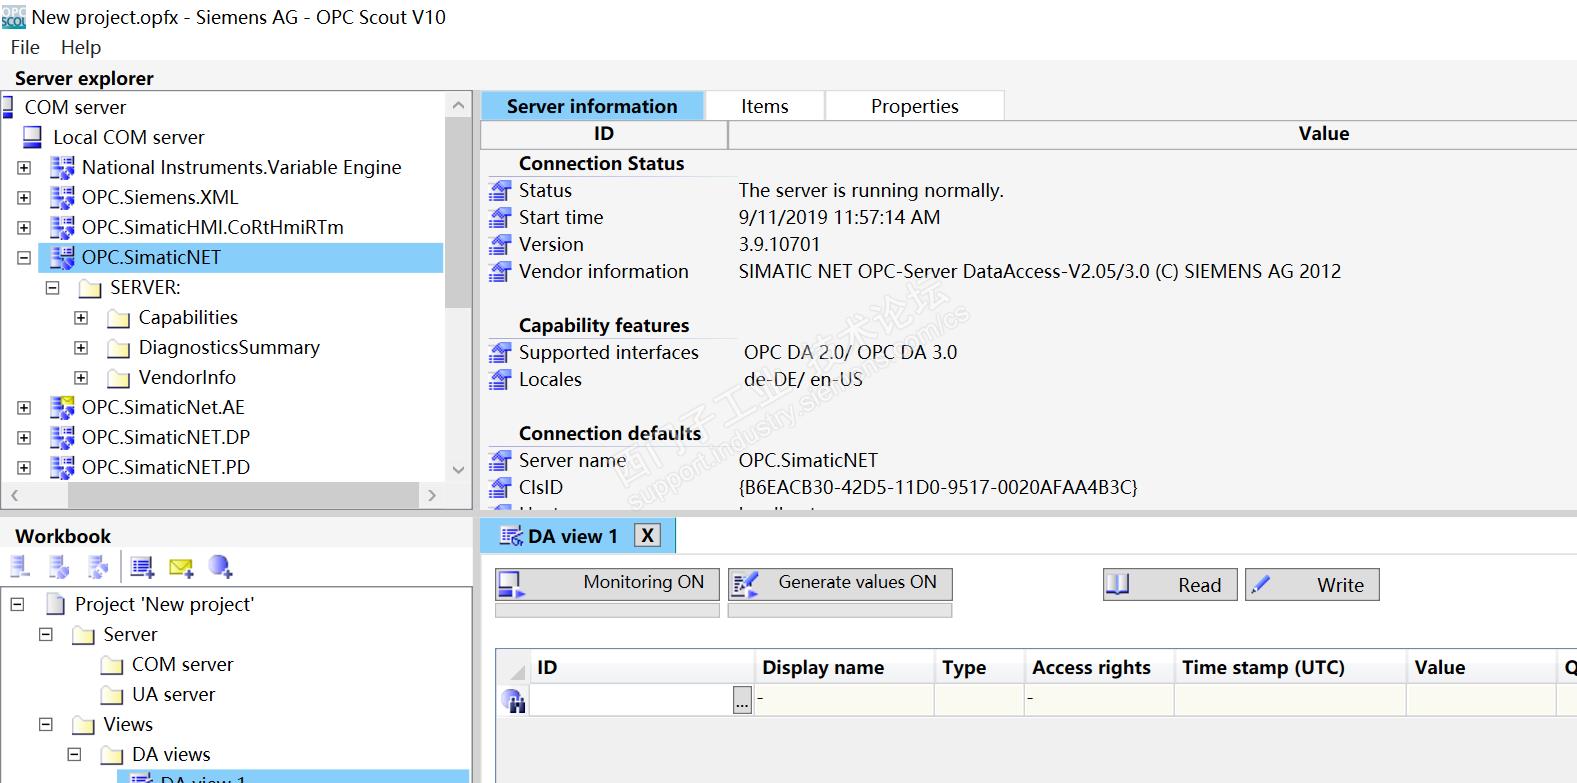Viewport: 1577px width, 783px height.
Task: Collapse the Views folder in Workbook
Action: point(46,724)
